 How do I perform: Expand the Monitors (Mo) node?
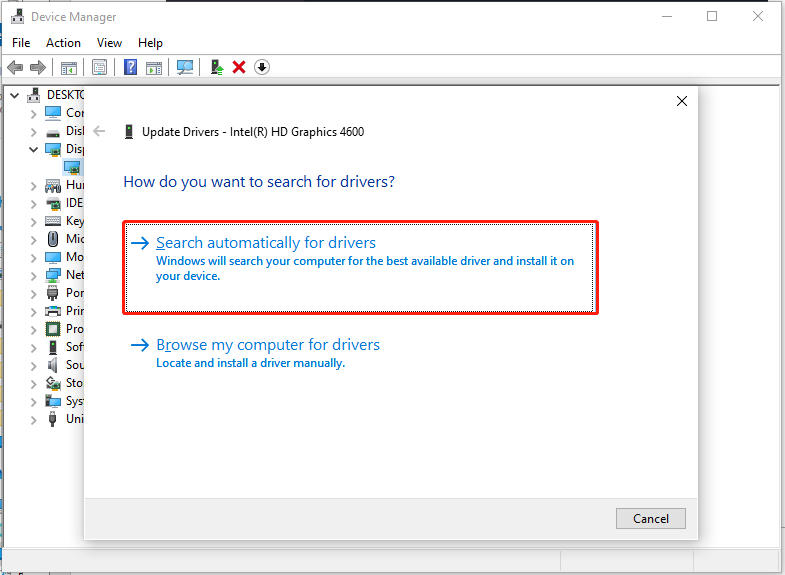point(33,258)
